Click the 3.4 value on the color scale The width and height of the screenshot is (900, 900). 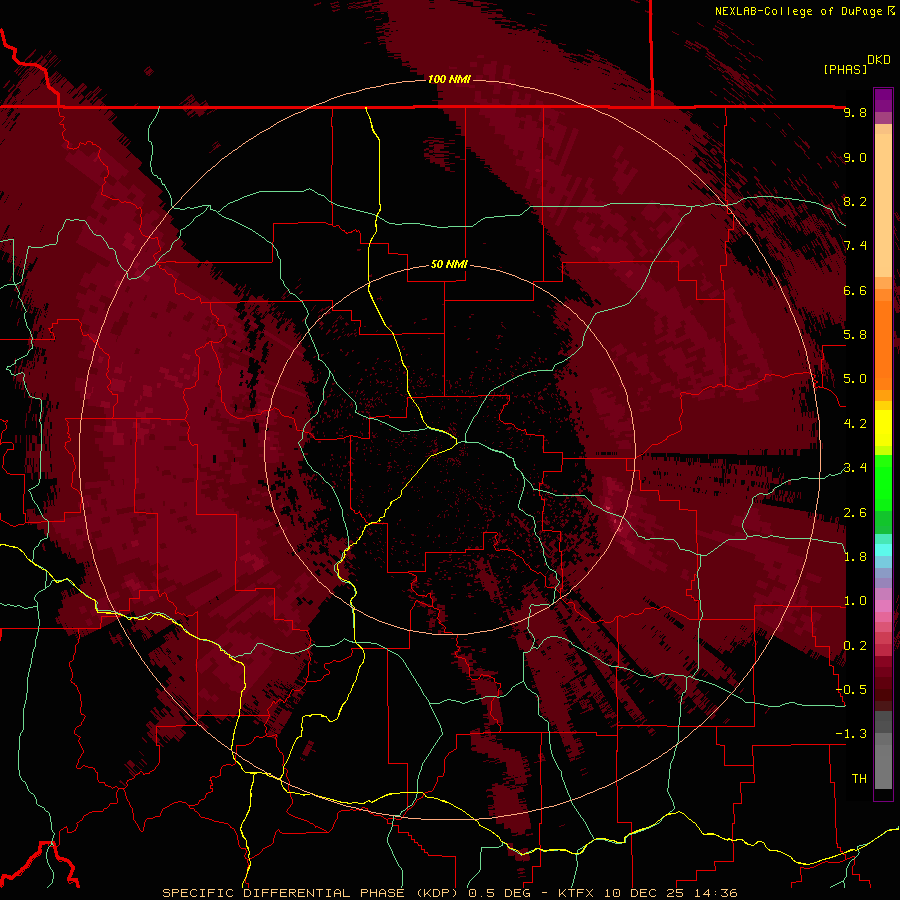point(855,468)
